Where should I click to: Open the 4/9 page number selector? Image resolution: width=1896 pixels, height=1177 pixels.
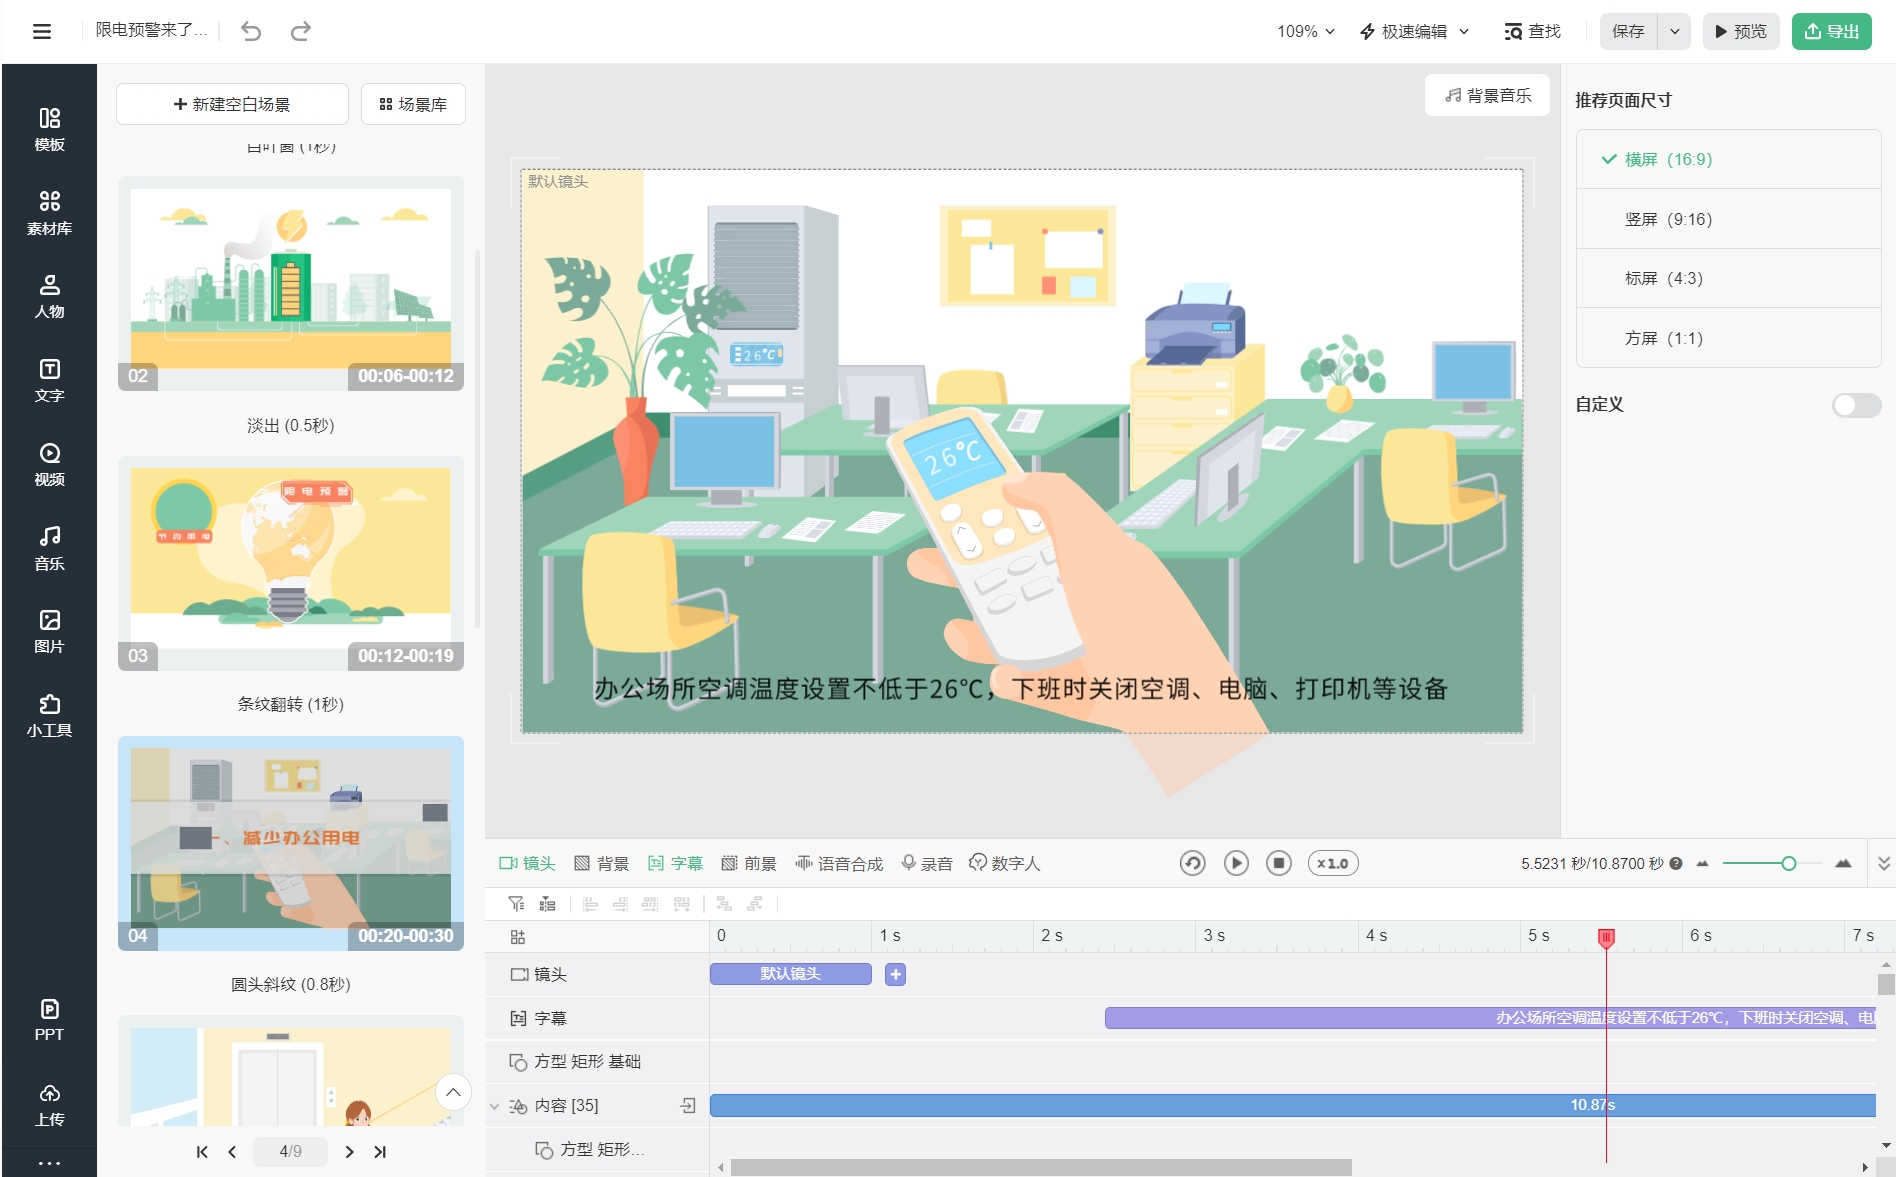tap(290, 1152)
